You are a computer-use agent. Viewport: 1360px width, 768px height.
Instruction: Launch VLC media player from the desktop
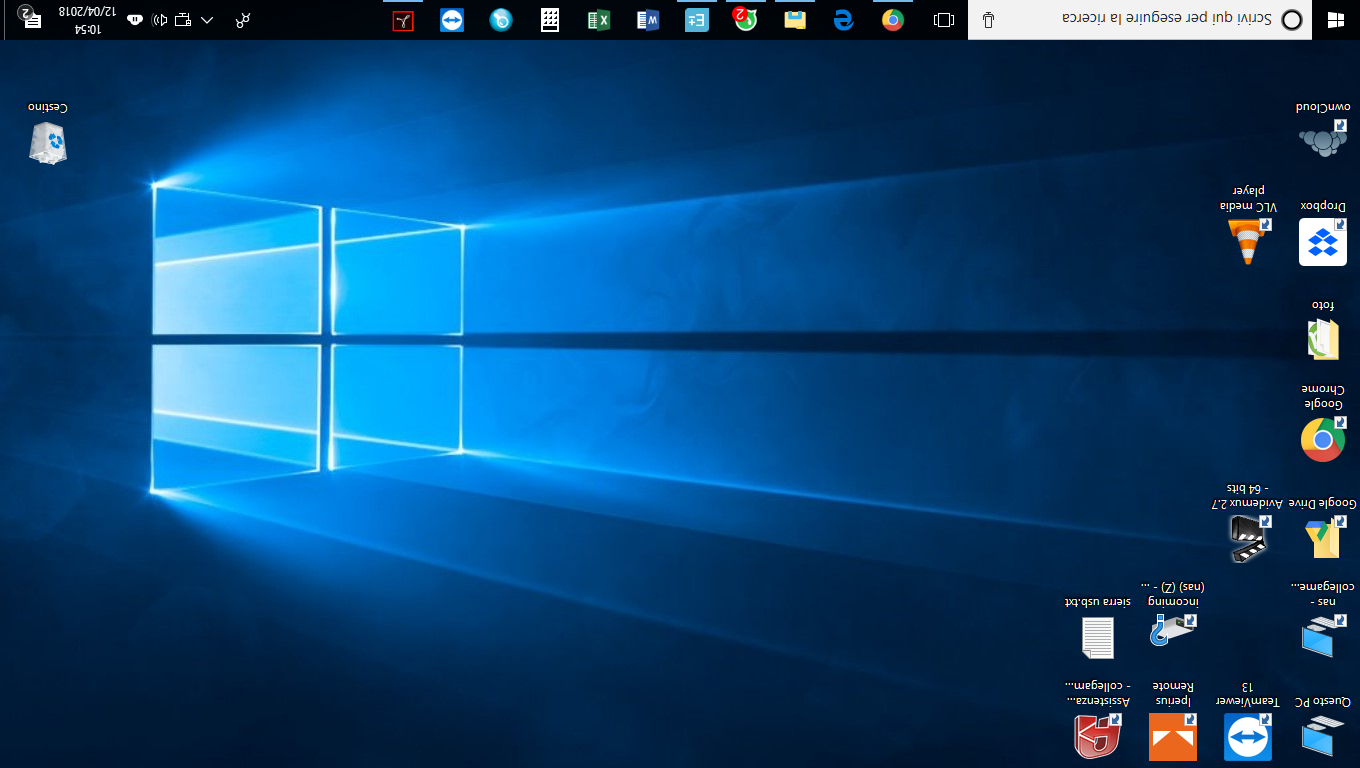click(1248, 224)
